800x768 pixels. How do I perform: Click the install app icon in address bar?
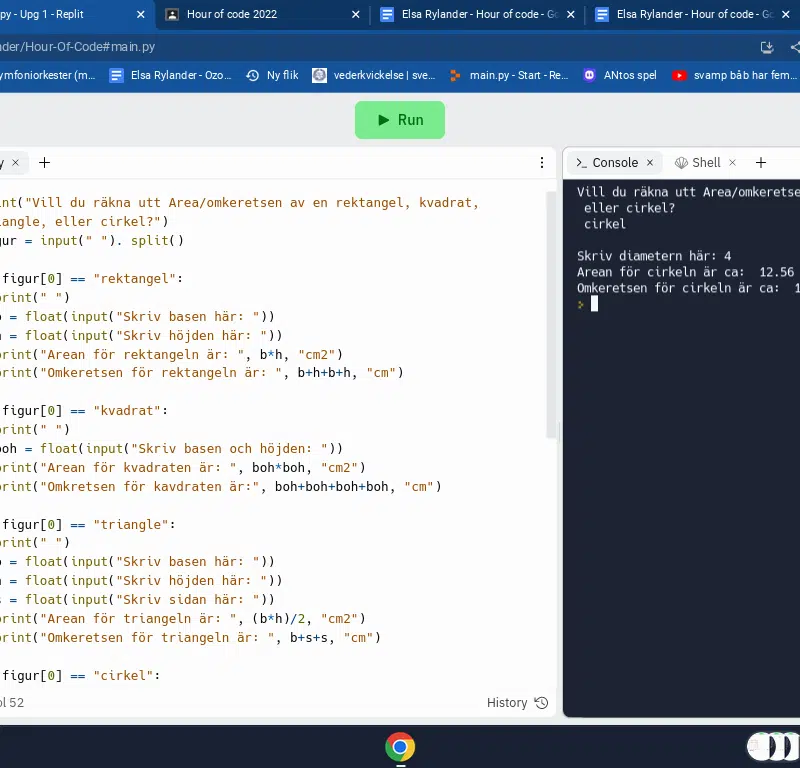click(767, 47)
